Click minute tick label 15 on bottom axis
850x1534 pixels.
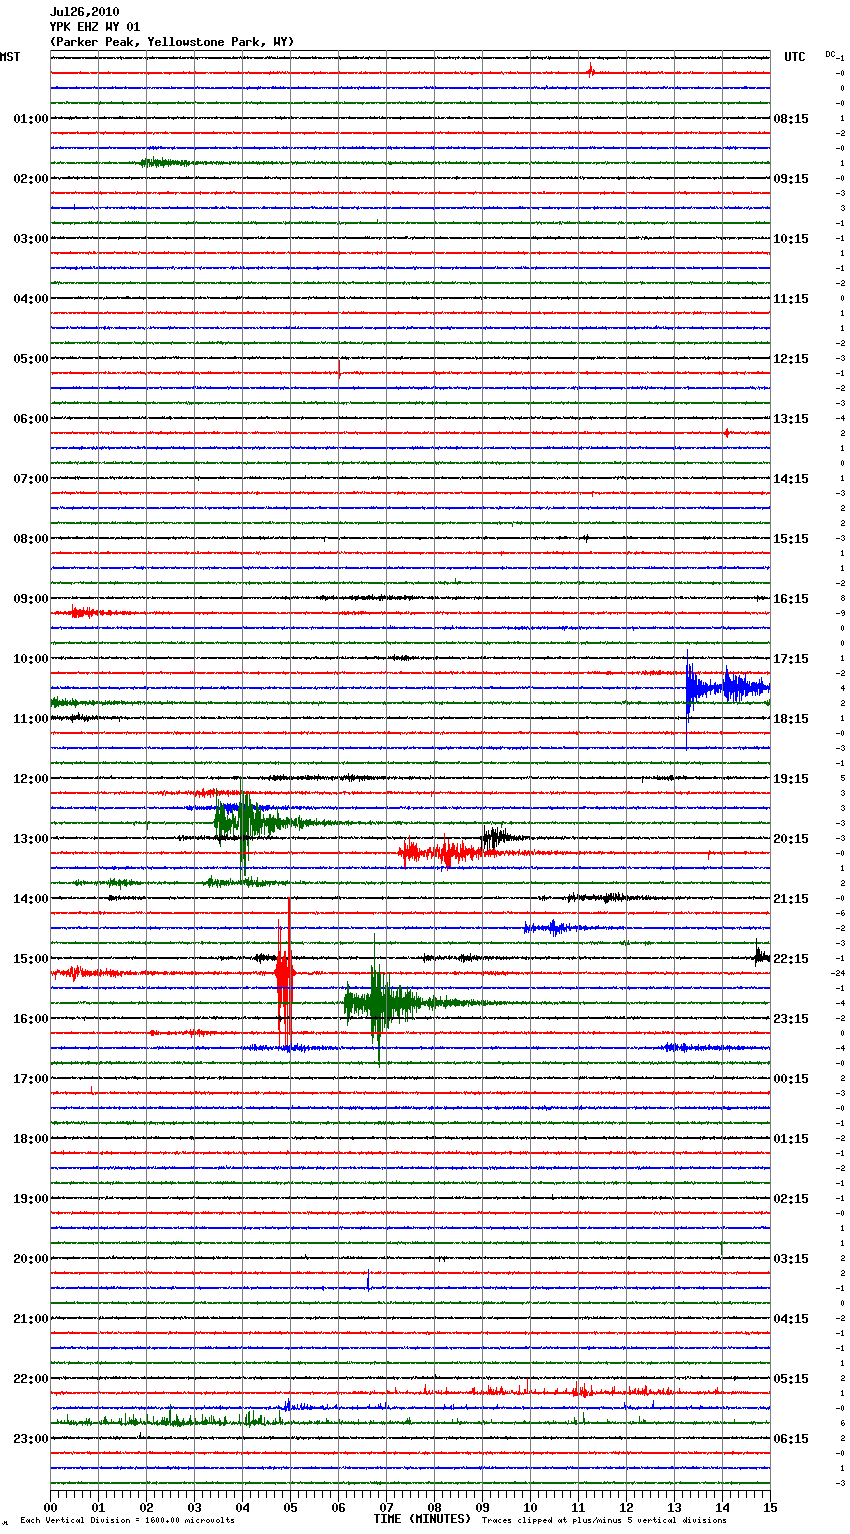click(x=770, y=1507)
